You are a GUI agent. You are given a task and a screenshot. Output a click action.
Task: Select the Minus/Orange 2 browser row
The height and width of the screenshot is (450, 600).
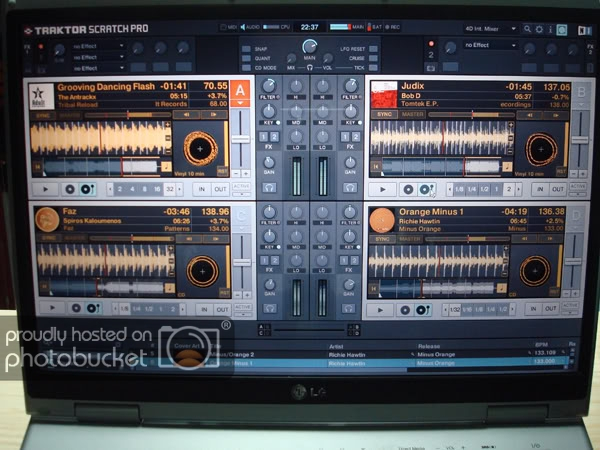point(306,355)
